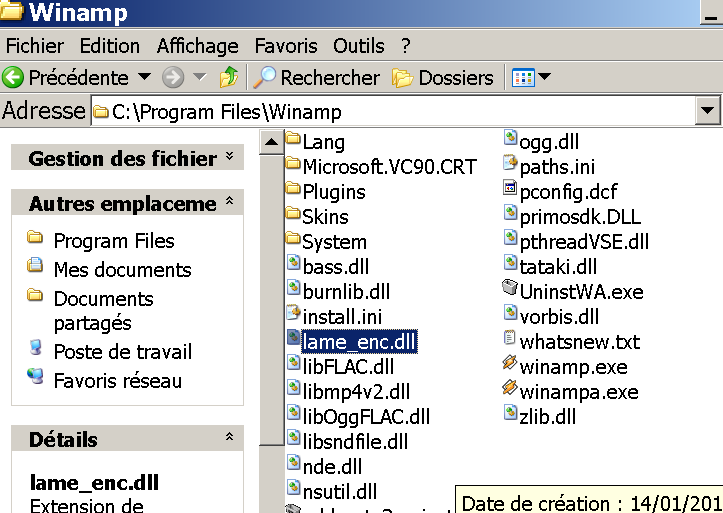
Task: Minimize the Winamp folder window
Action: tap(711, 12)
